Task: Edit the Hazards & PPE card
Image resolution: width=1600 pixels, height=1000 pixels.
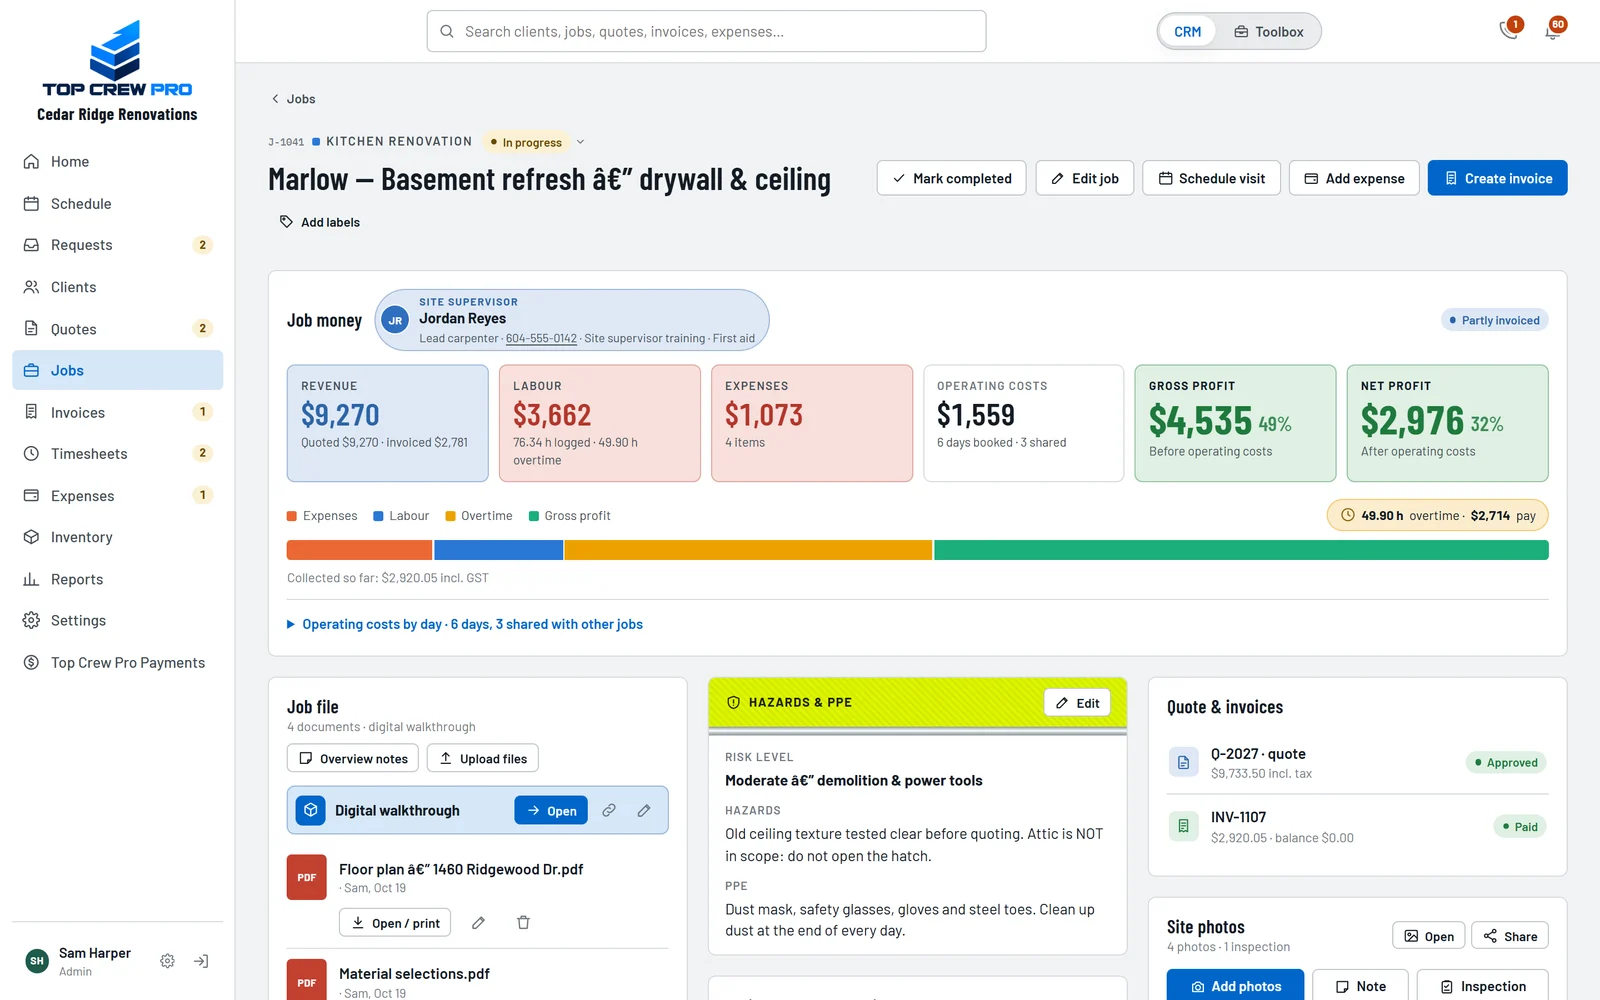Action: pyautogui.click(x=1077, y=703)
